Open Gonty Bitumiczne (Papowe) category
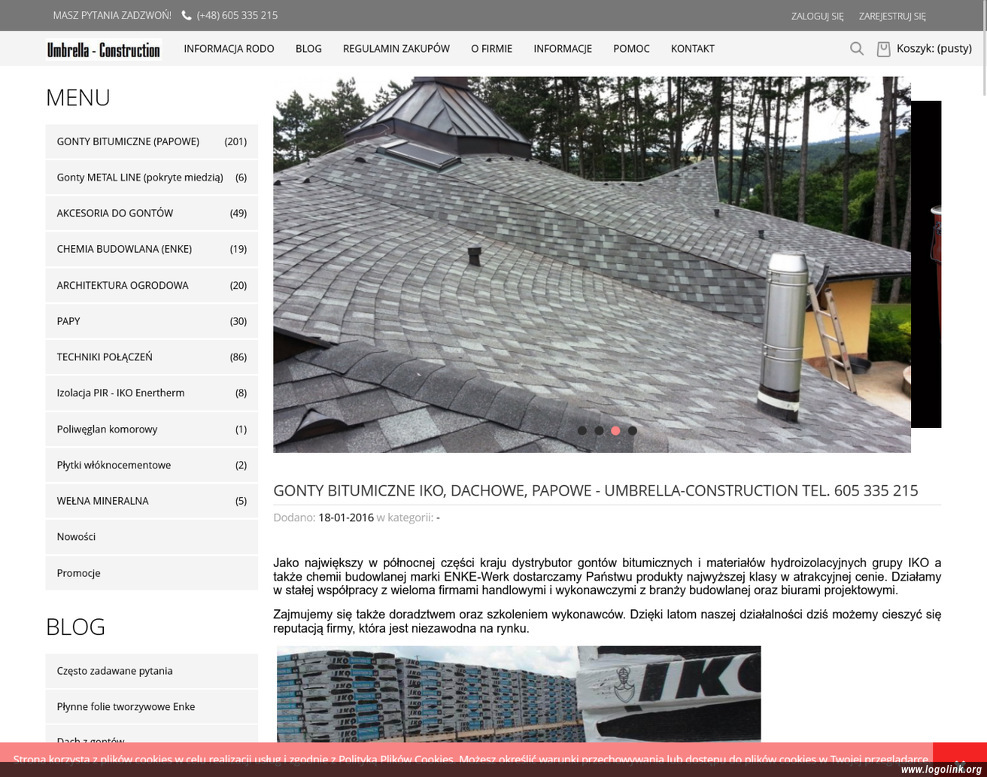Screen dimensions: 987x777 click(x=152, y=142)
